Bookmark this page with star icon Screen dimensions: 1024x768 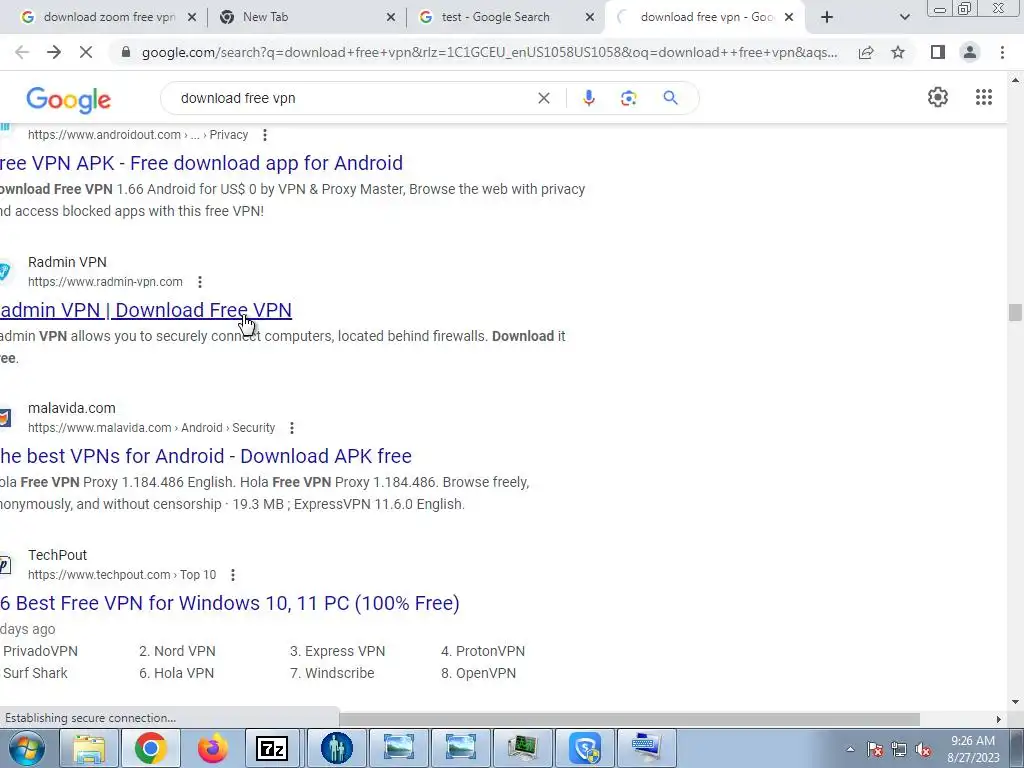pos(898,52)
